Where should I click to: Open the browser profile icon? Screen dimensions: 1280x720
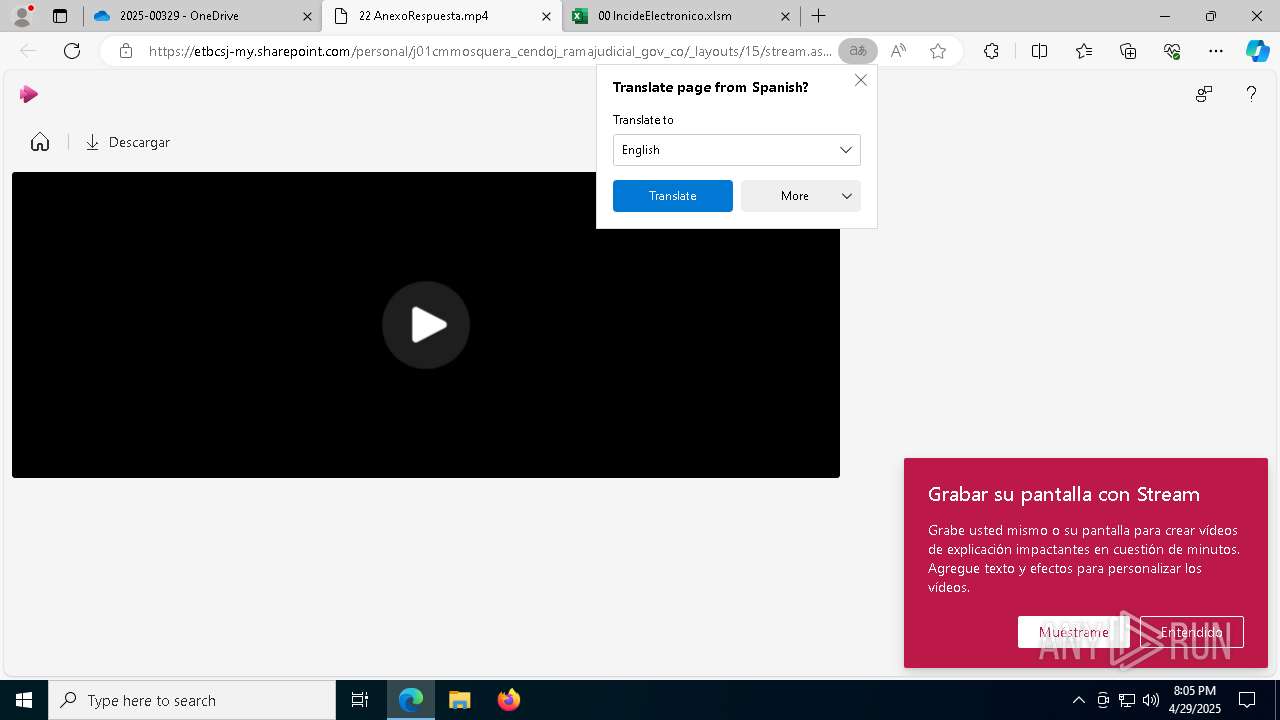[x=21, y=16]
